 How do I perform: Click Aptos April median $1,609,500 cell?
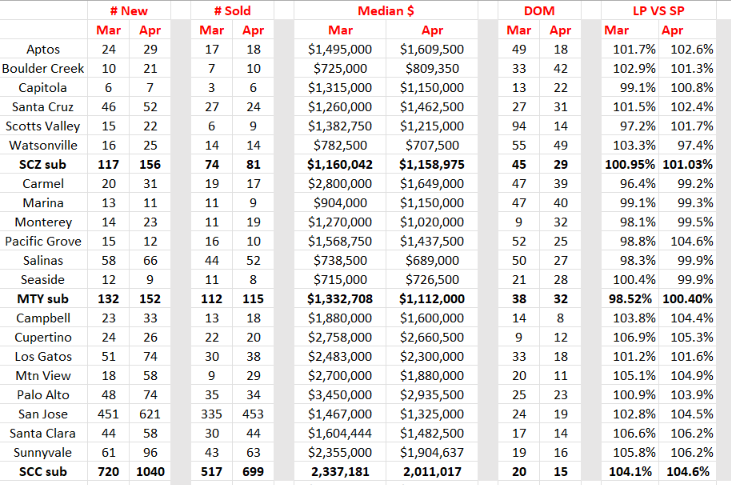[x=432, y=49]
